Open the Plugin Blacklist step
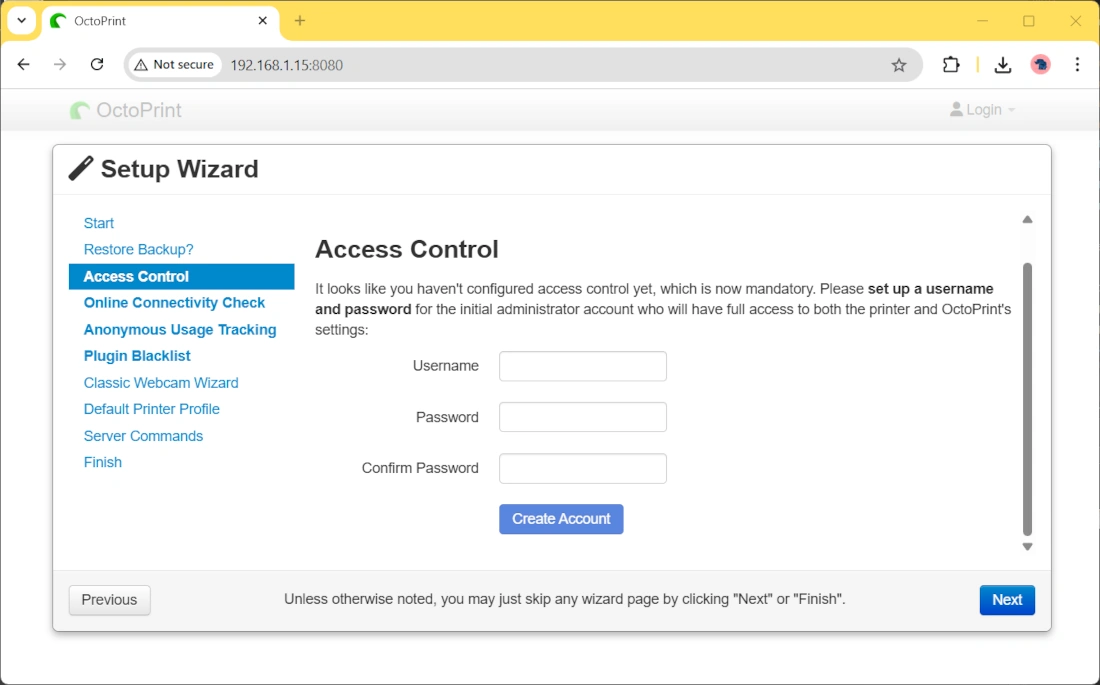The width and height of the screenshot is (1100, 685). pyautogui.click(x=137, y=356)
